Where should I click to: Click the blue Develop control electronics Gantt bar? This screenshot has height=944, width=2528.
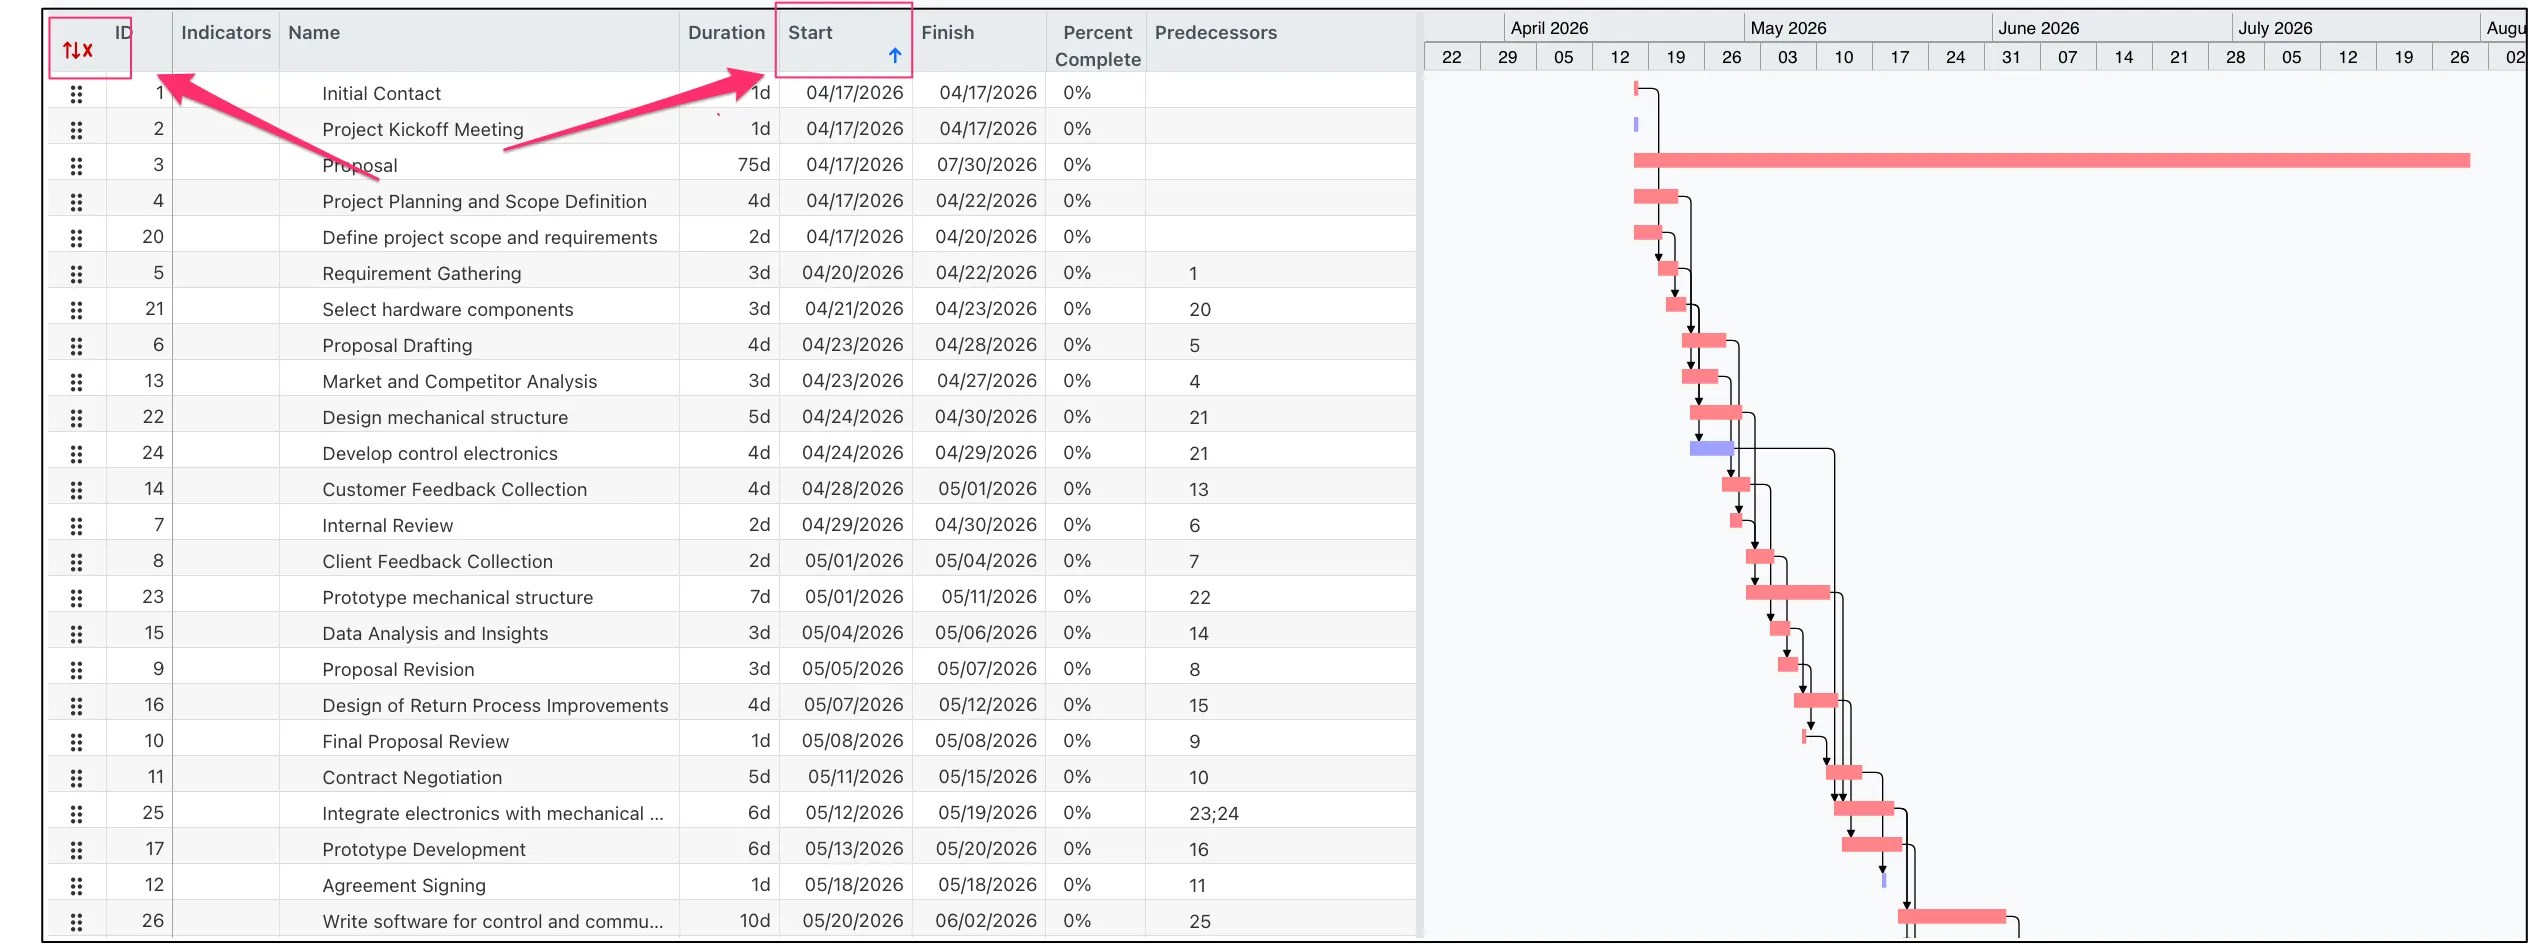point(1711,448)
